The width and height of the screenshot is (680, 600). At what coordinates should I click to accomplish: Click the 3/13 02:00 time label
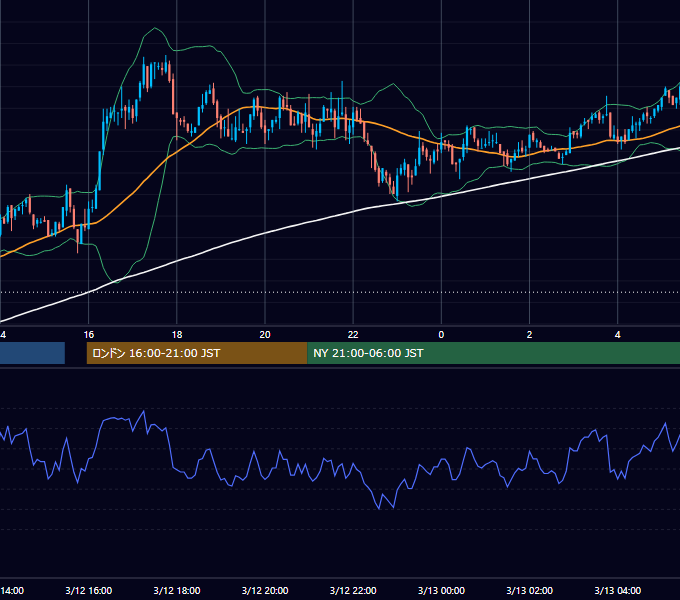tap(530, 590)
